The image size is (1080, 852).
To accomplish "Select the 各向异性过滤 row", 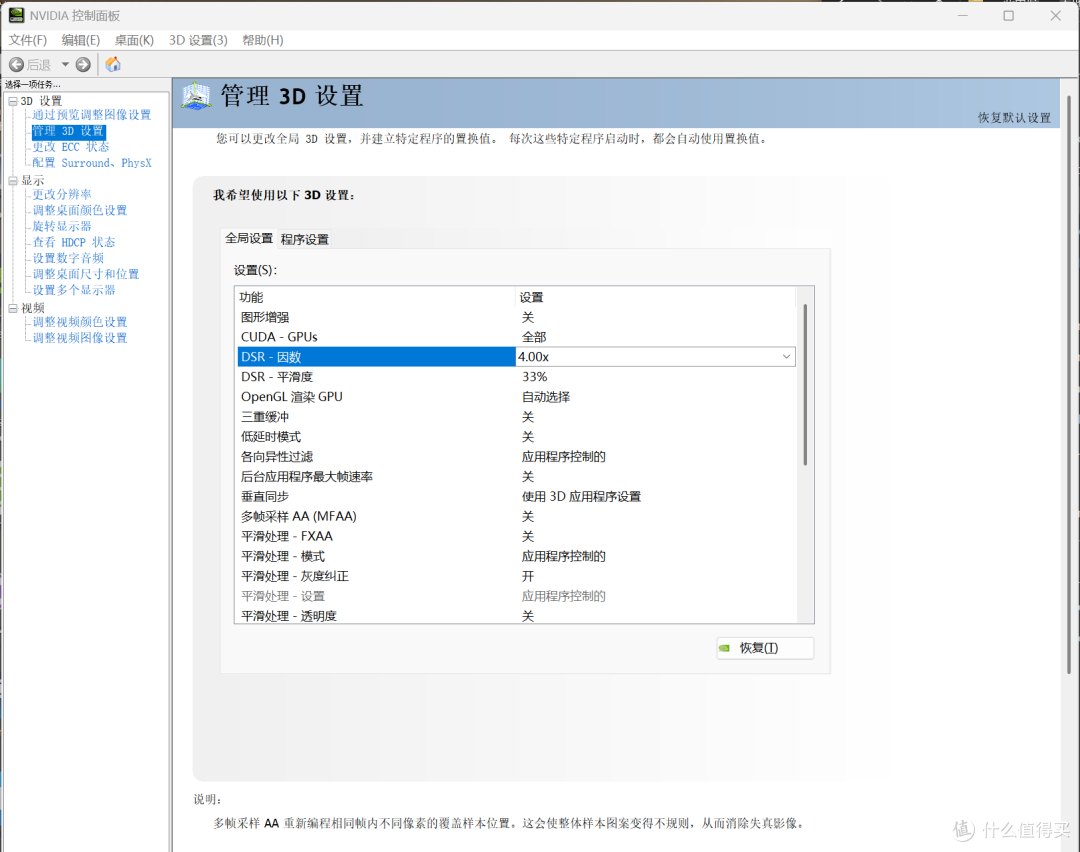I will (515, 457).
